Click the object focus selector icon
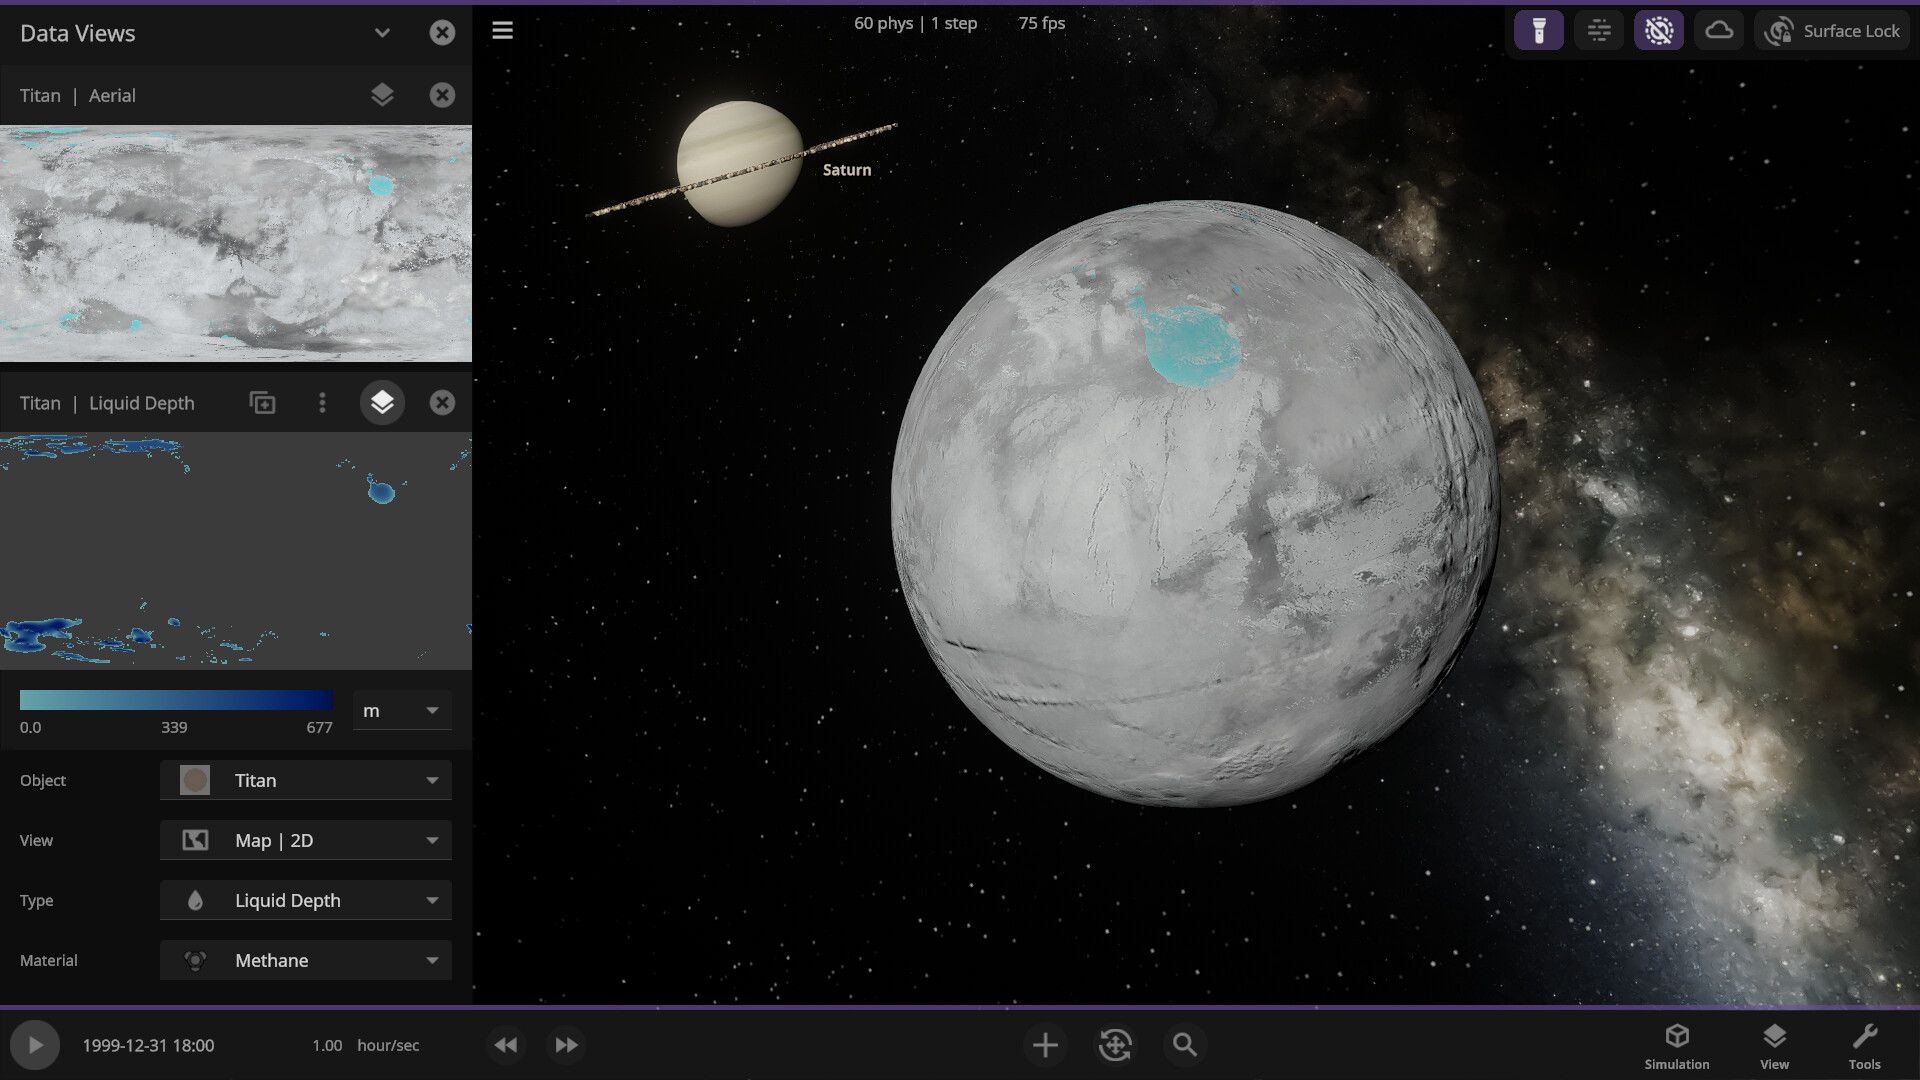 click(x=1114, y=1044)
